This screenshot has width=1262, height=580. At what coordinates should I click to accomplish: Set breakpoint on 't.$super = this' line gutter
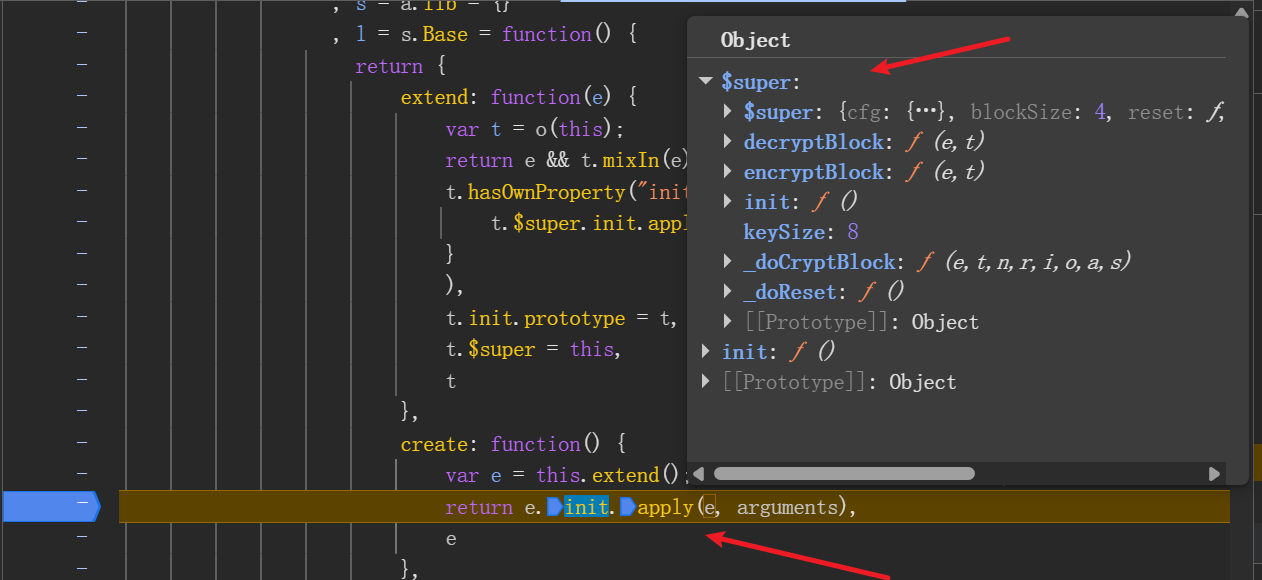pos(81,349)
